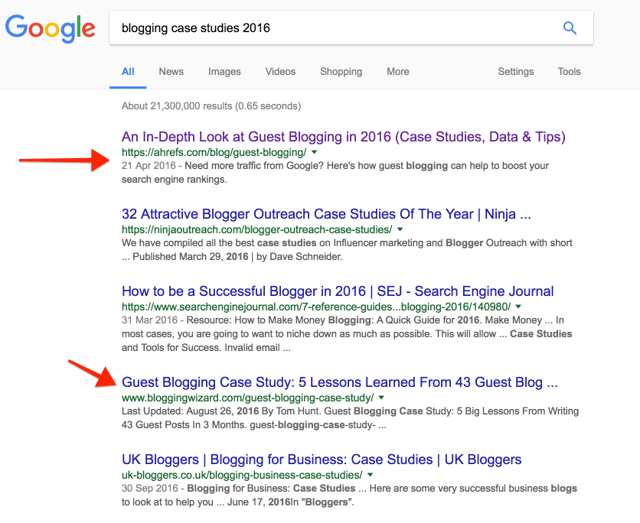The height and width of the screenshot is (523, 640).
Task: Switch to the Images tab
Action: (224, 71)
